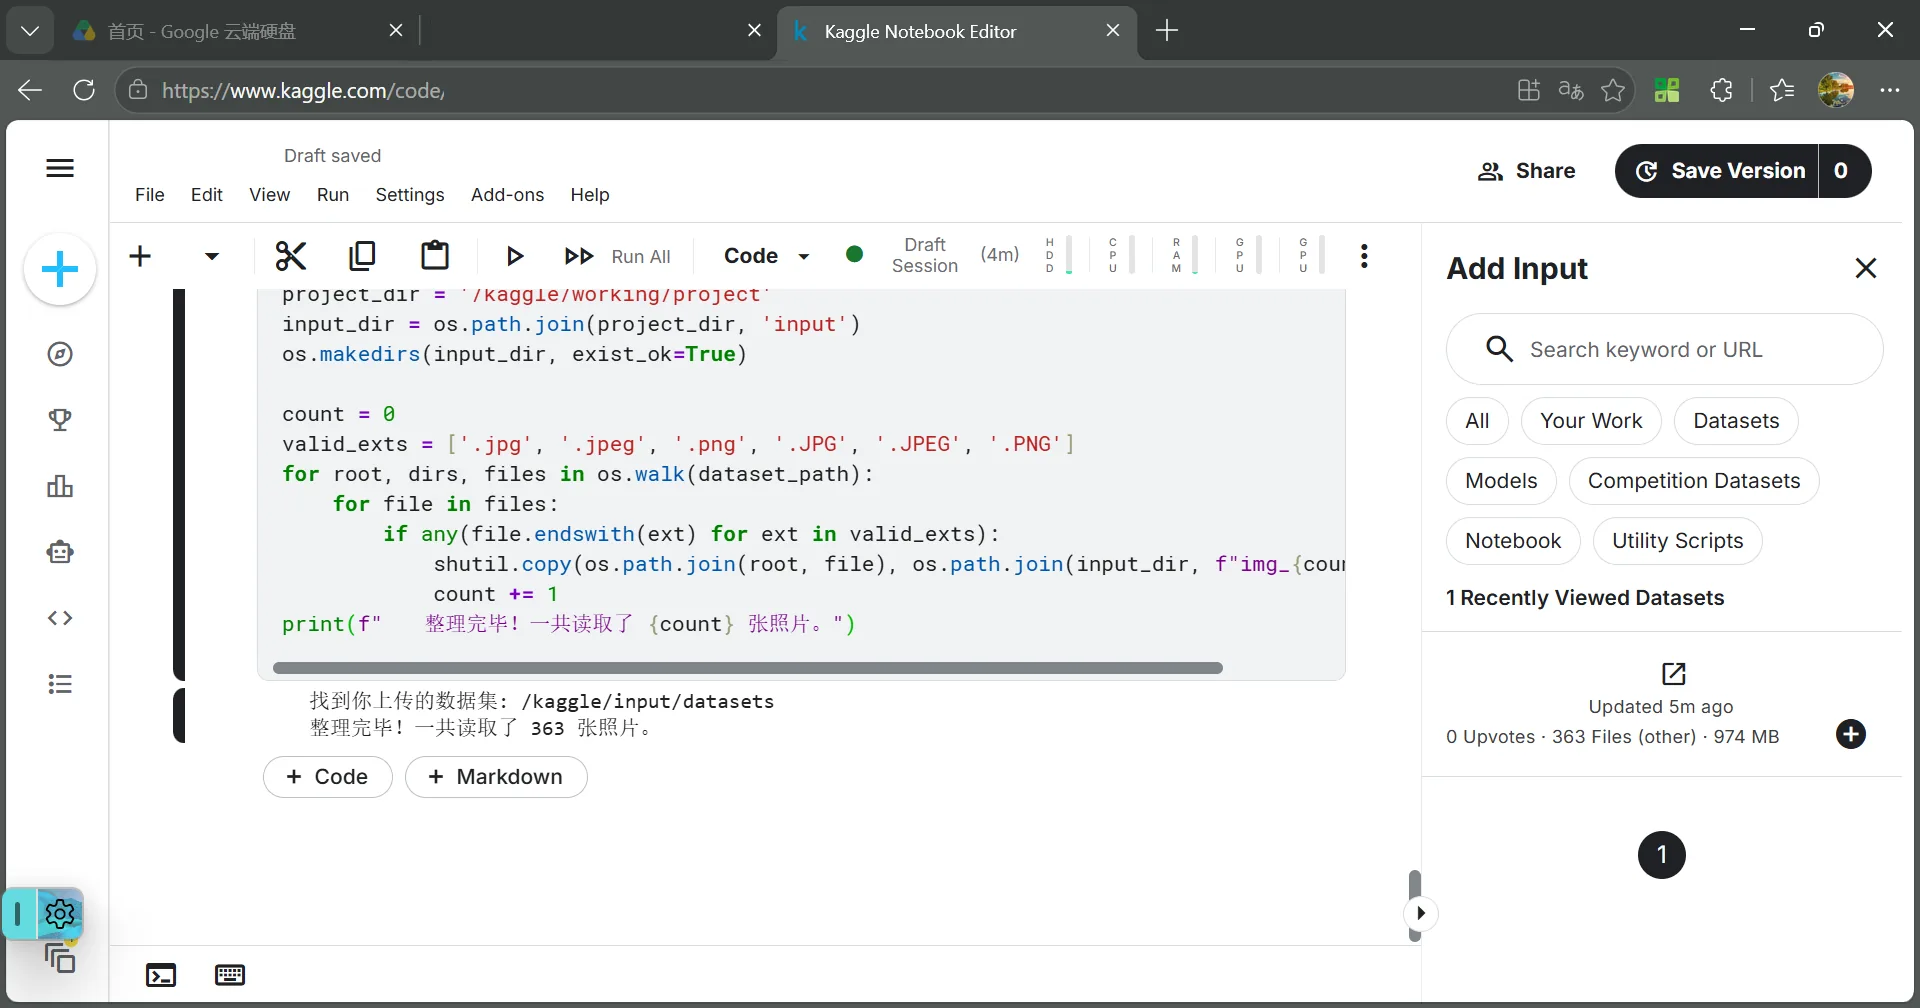Run All cells in the notebook

[617, 256]
